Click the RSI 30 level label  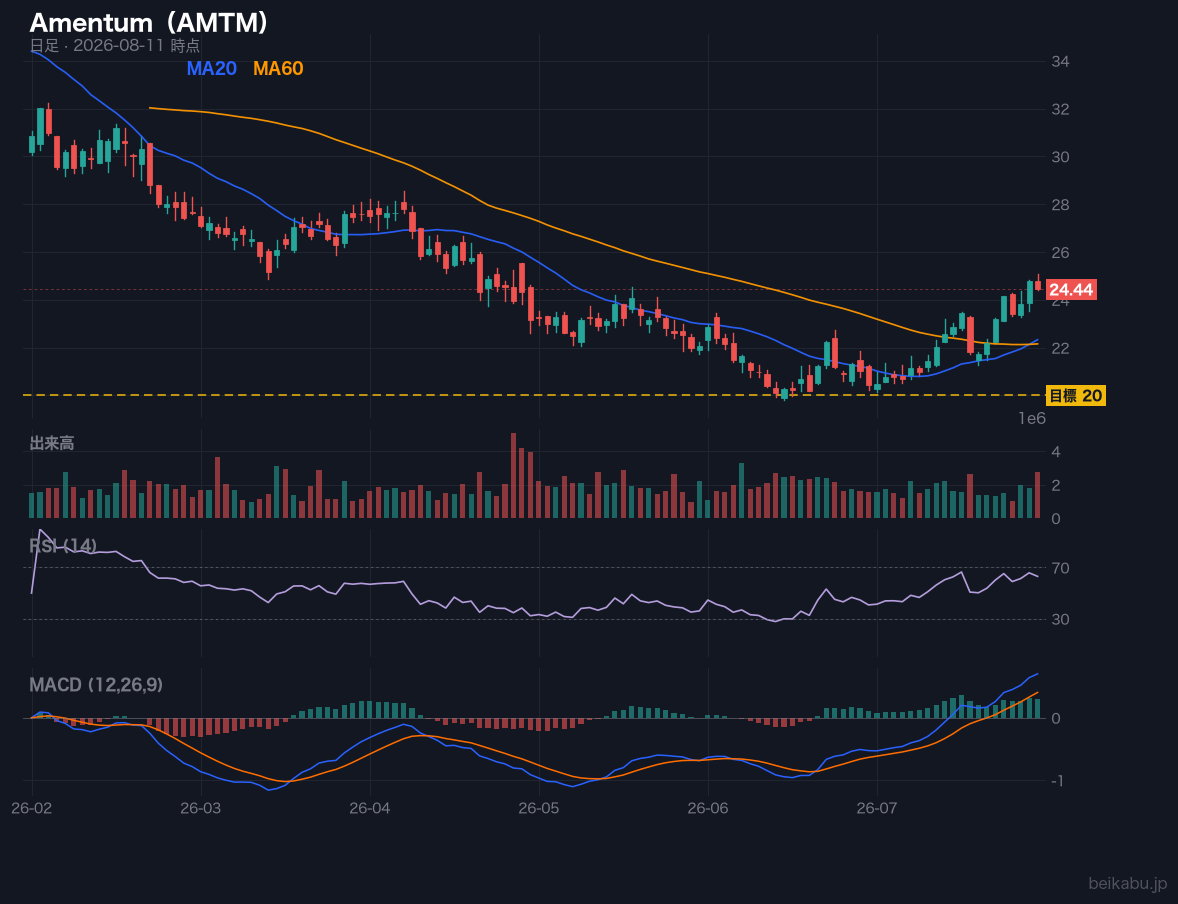(1060, 620)
